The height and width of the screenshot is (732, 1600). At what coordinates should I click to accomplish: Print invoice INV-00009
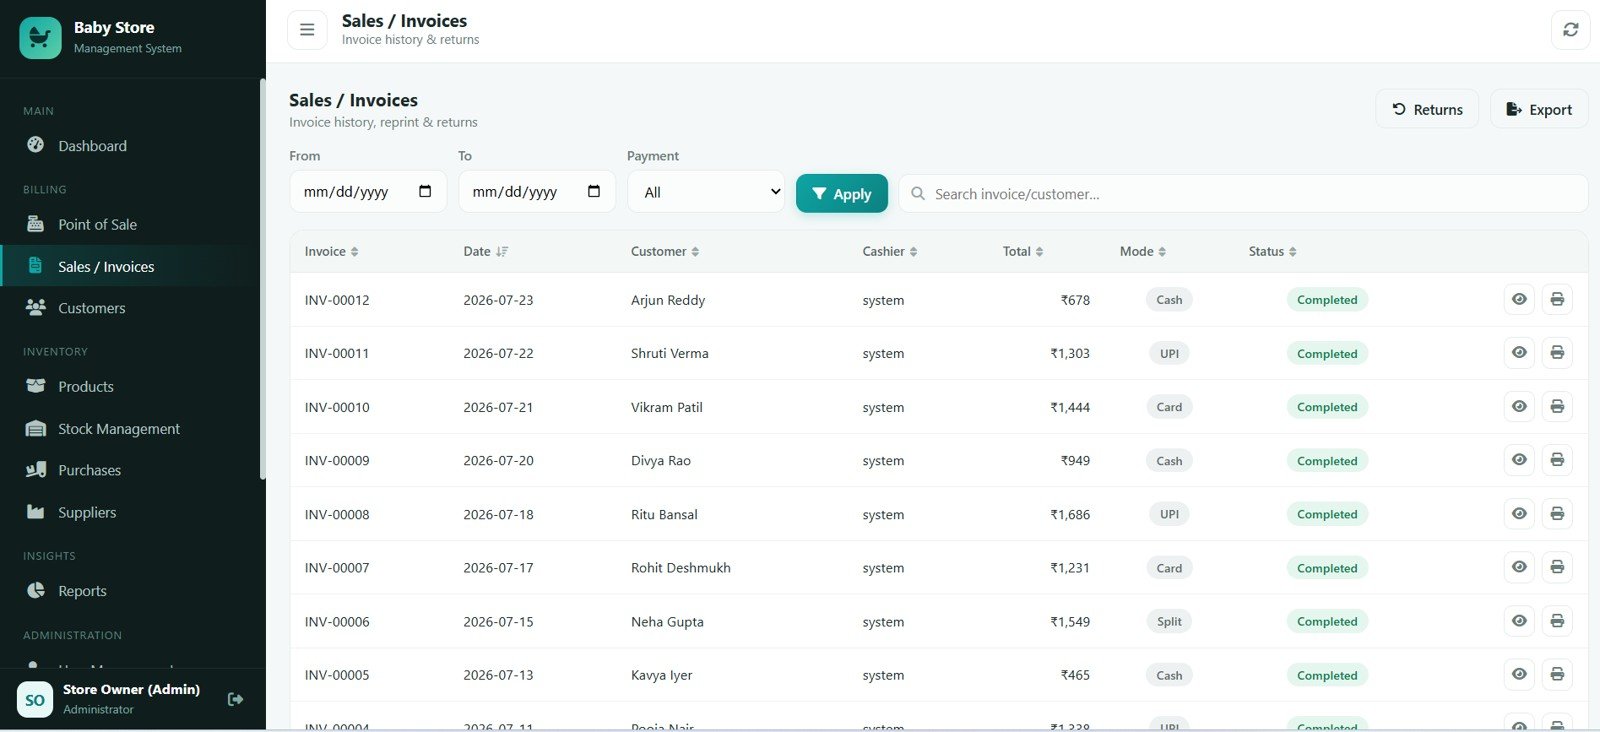1557,460
